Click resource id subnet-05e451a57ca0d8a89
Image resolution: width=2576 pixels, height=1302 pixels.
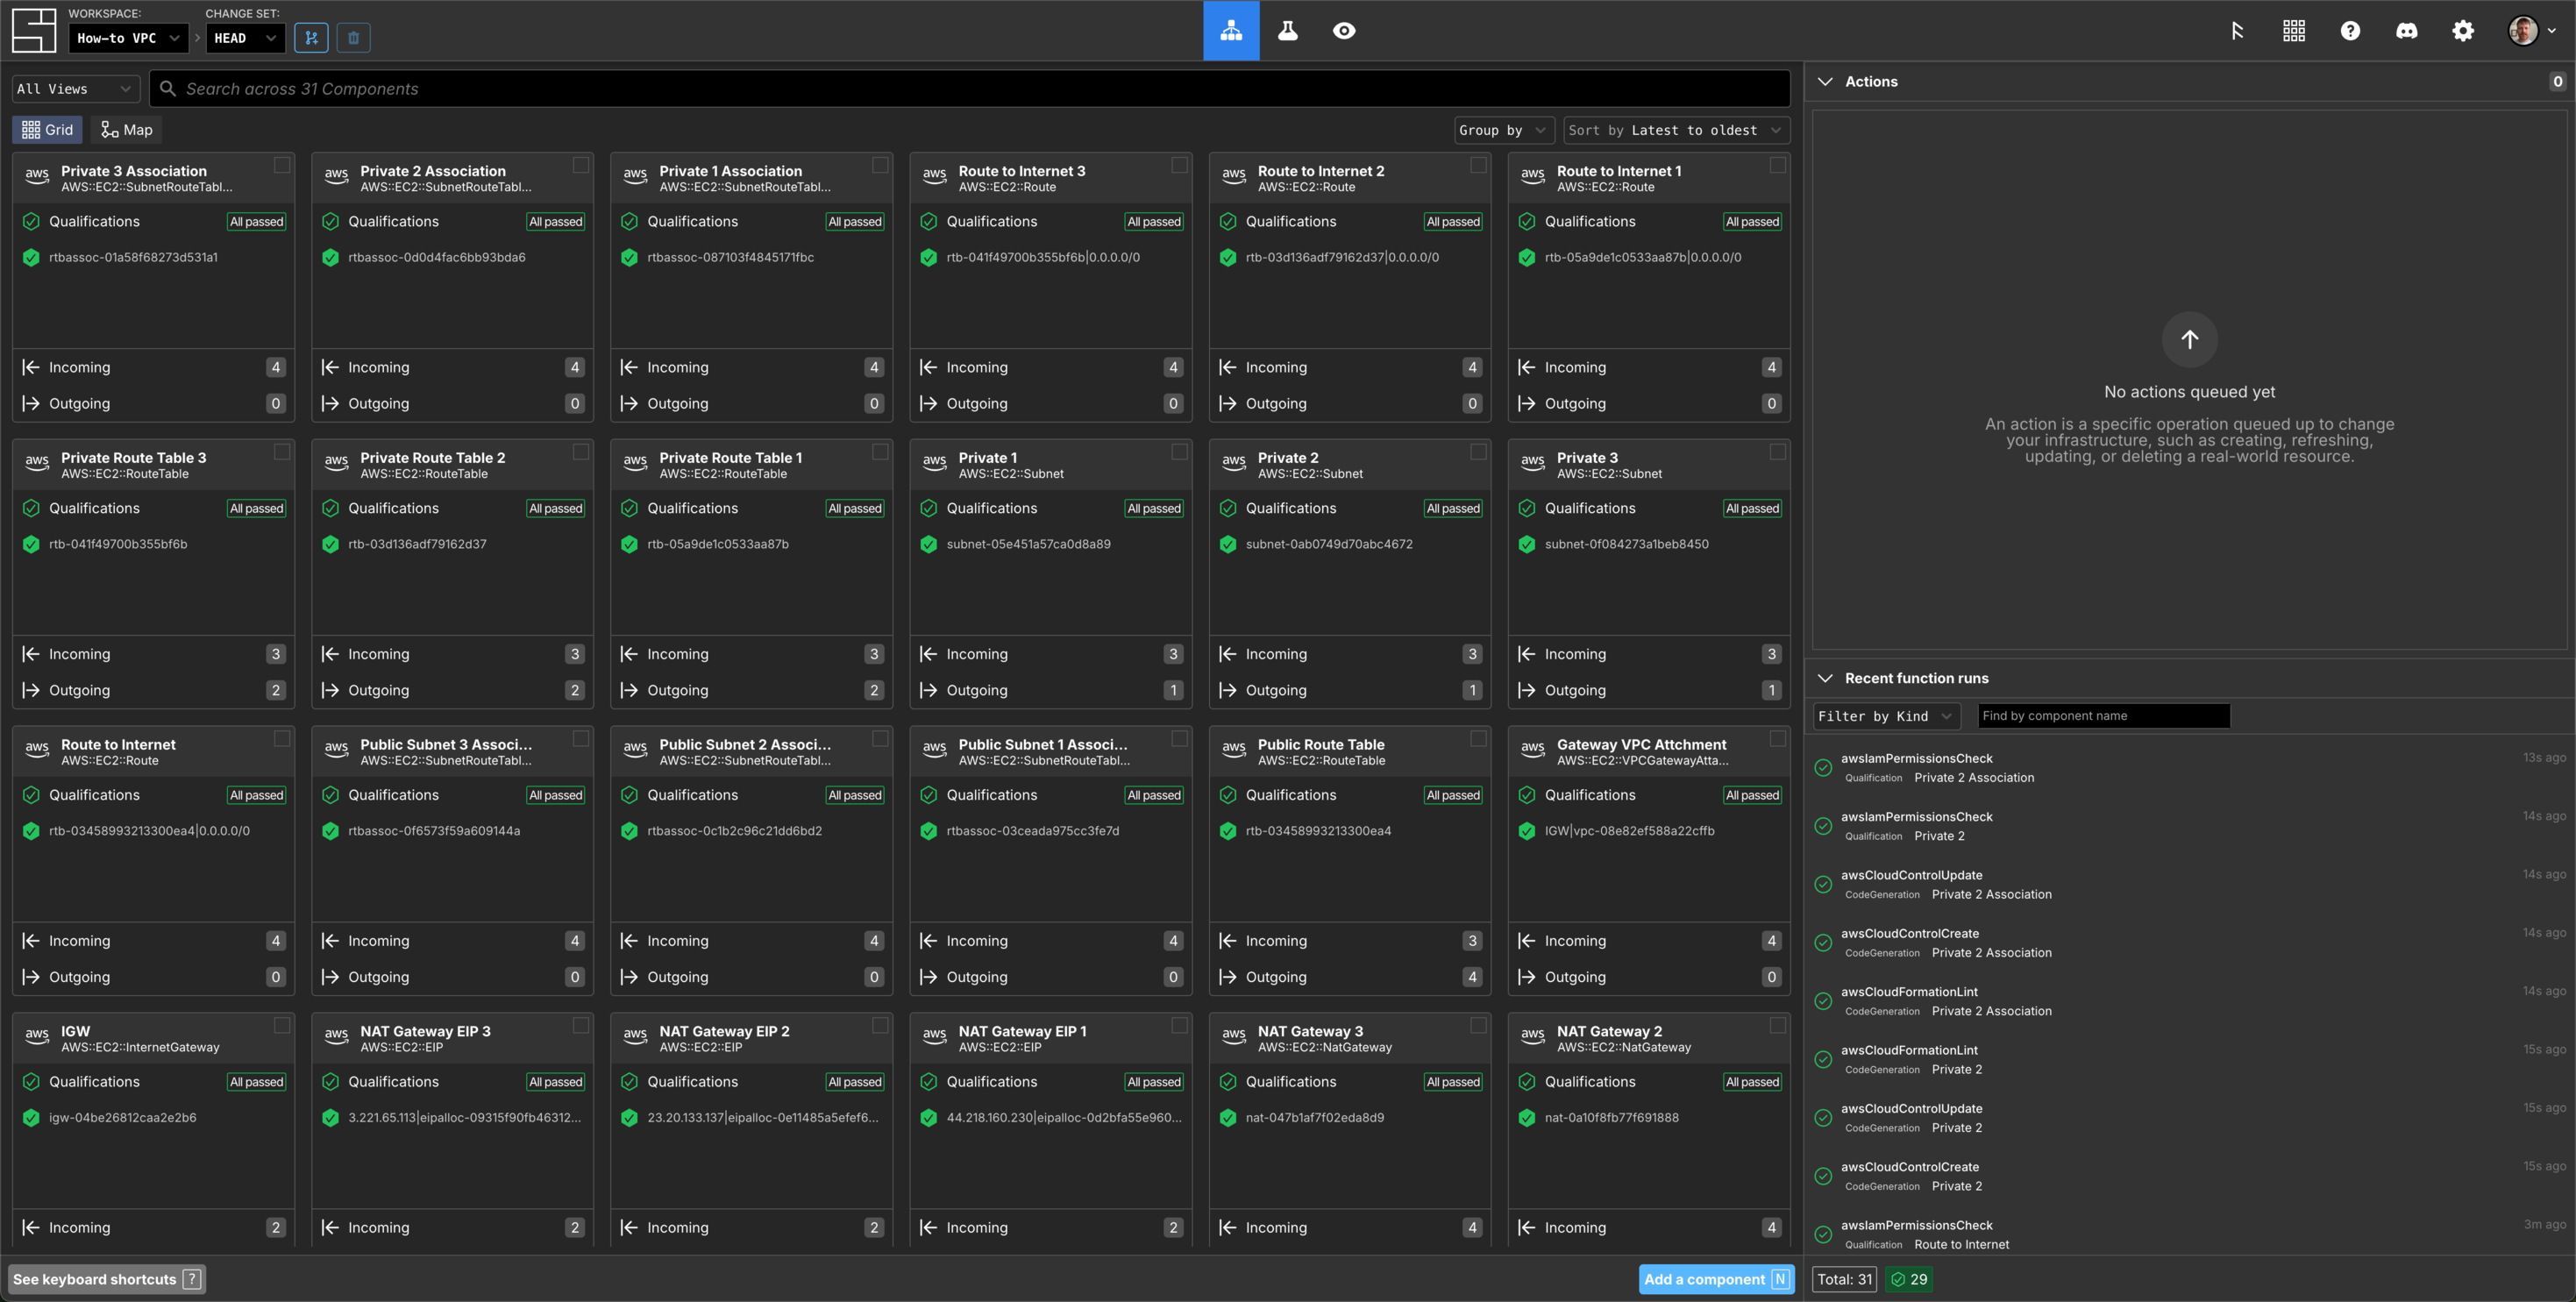click(x=1028, y=544)
